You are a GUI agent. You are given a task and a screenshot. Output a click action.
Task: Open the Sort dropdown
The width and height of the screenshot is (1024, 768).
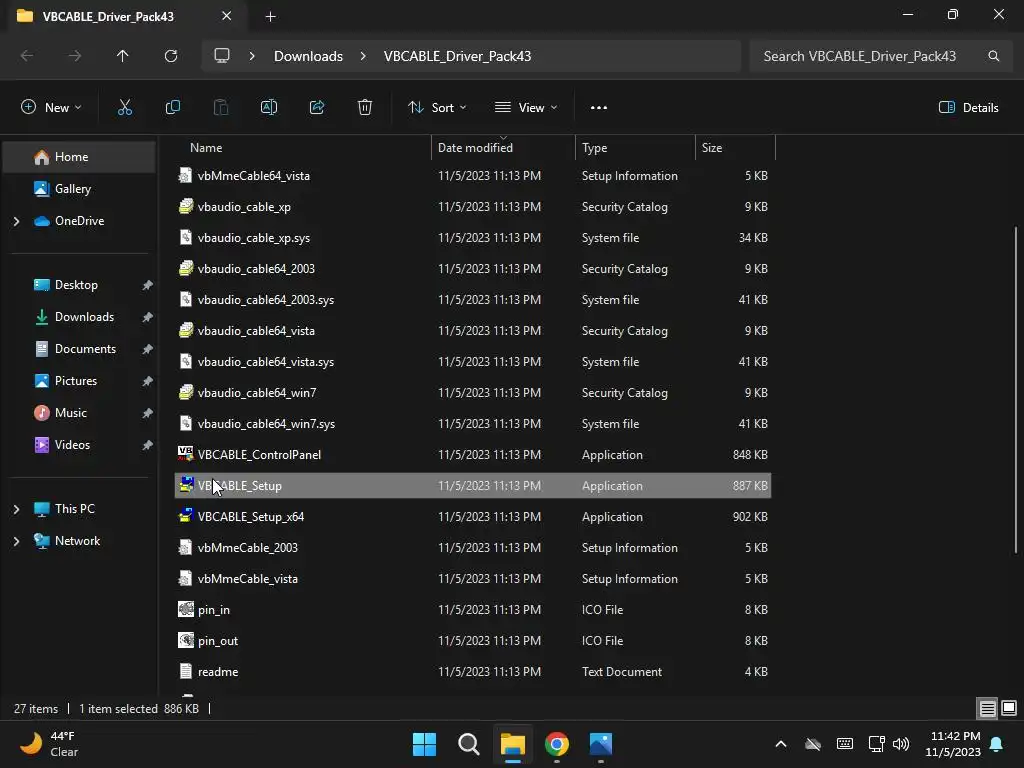[x=436, y=108]
